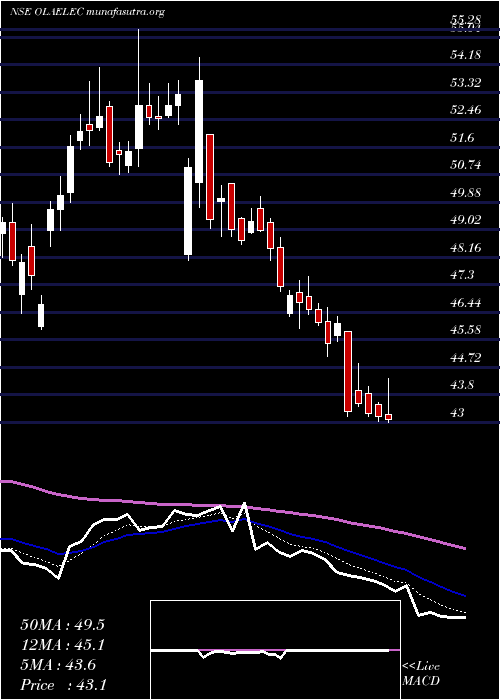Screen dimensions: 500x700
Task: Click the 51.6 price axis label
Action: tap(462, 138)
